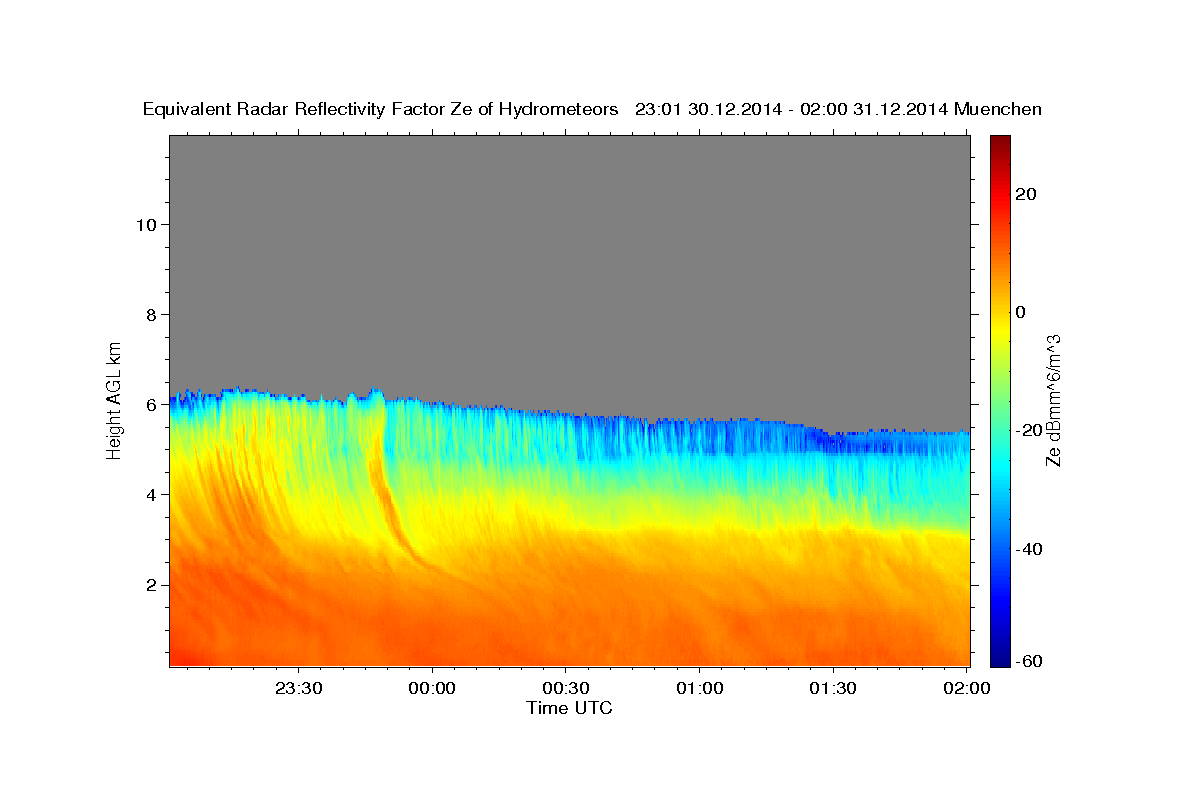1200x800 pixels.
Task: Click the height tick label 2
Action: click(x=150, y=585)
